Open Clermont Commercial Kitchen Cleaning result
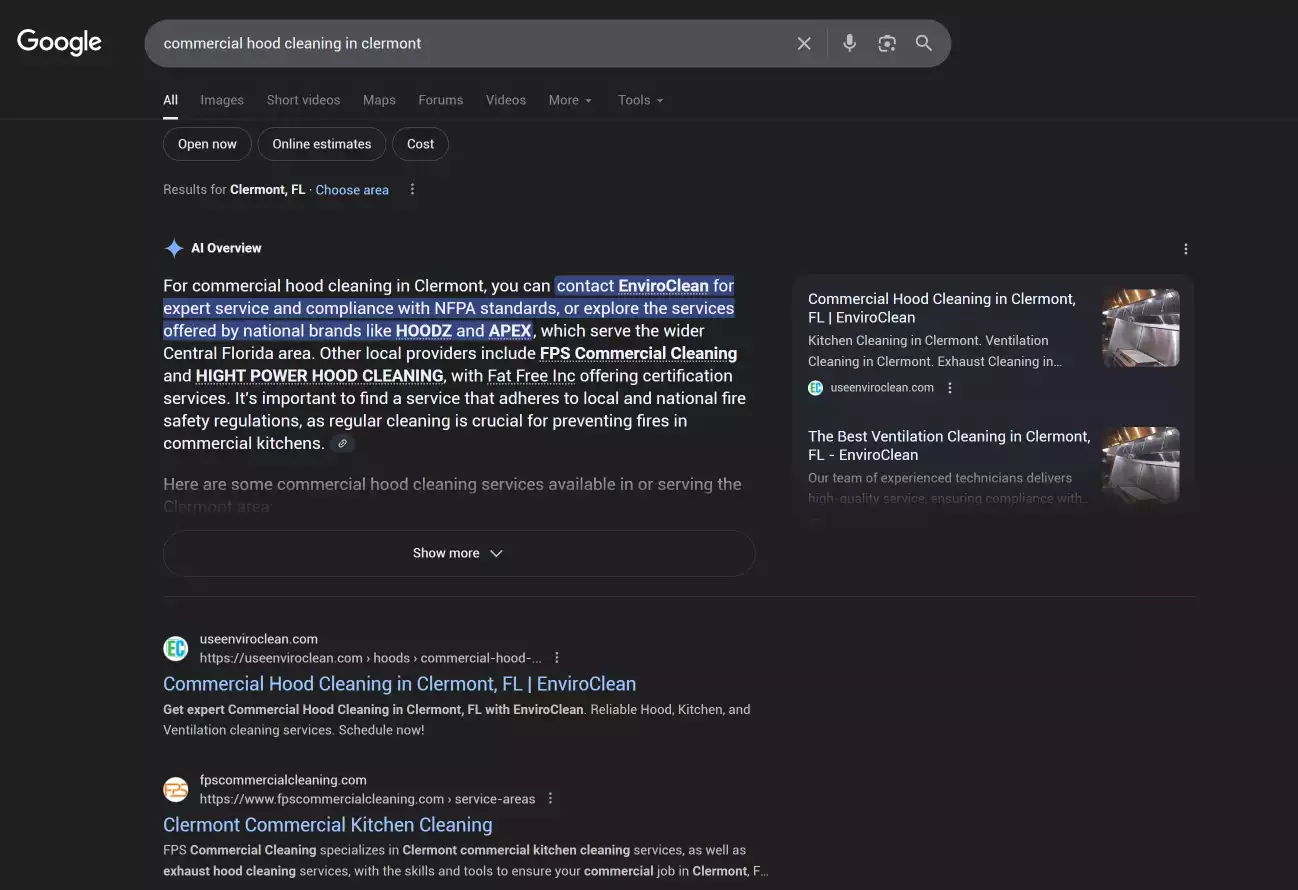 pyautogui.click(x=328, y=825)
